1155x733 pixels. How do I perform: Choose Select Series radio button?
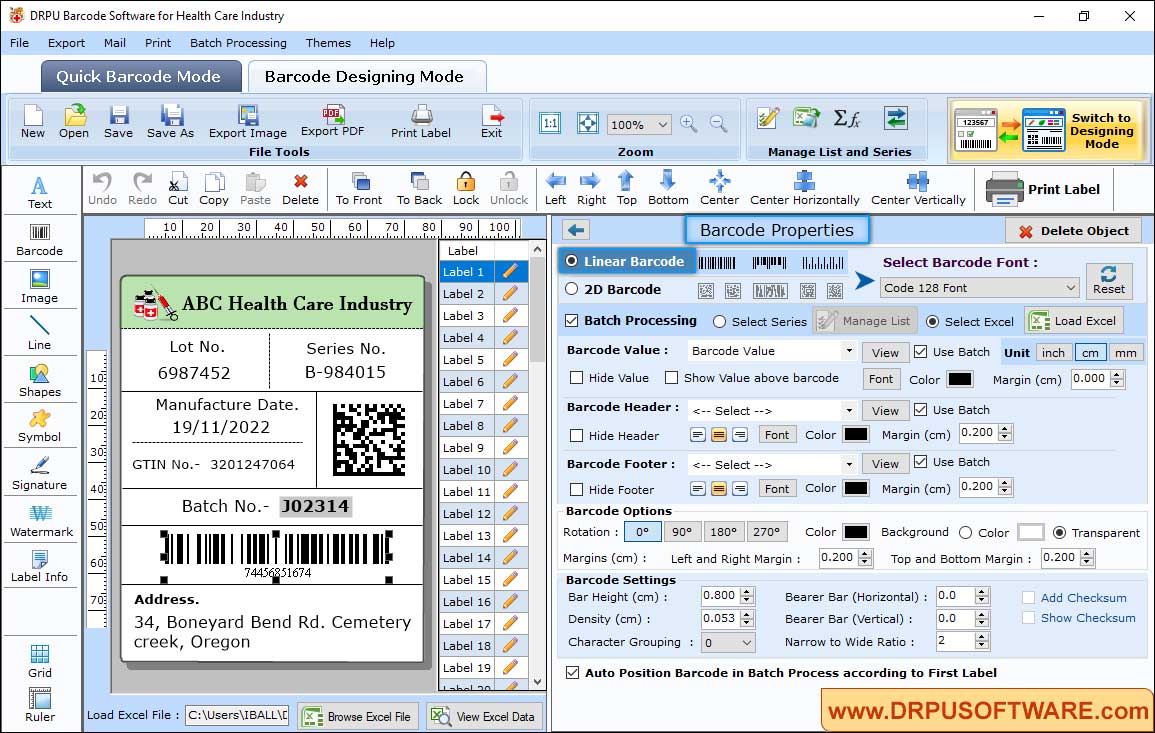720,321
